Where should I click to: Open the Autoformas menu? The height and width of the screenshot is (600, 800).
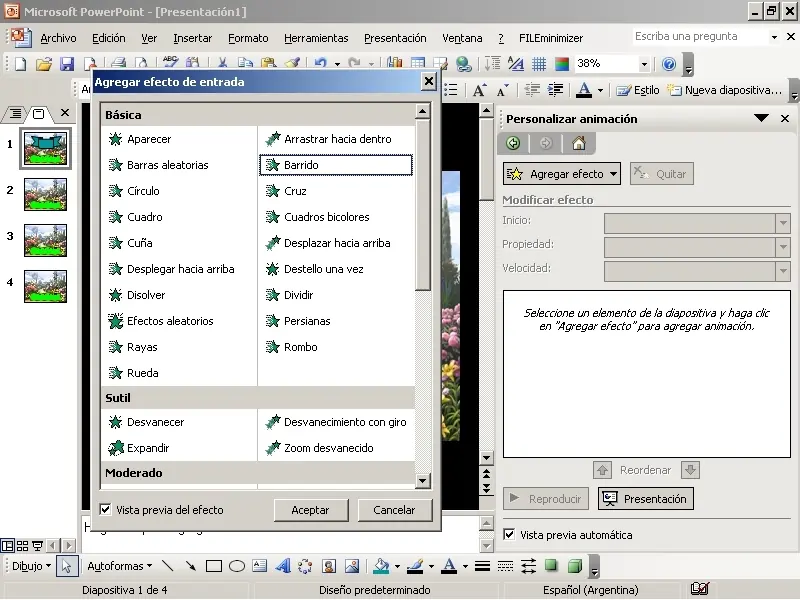(x=117, y=566)
